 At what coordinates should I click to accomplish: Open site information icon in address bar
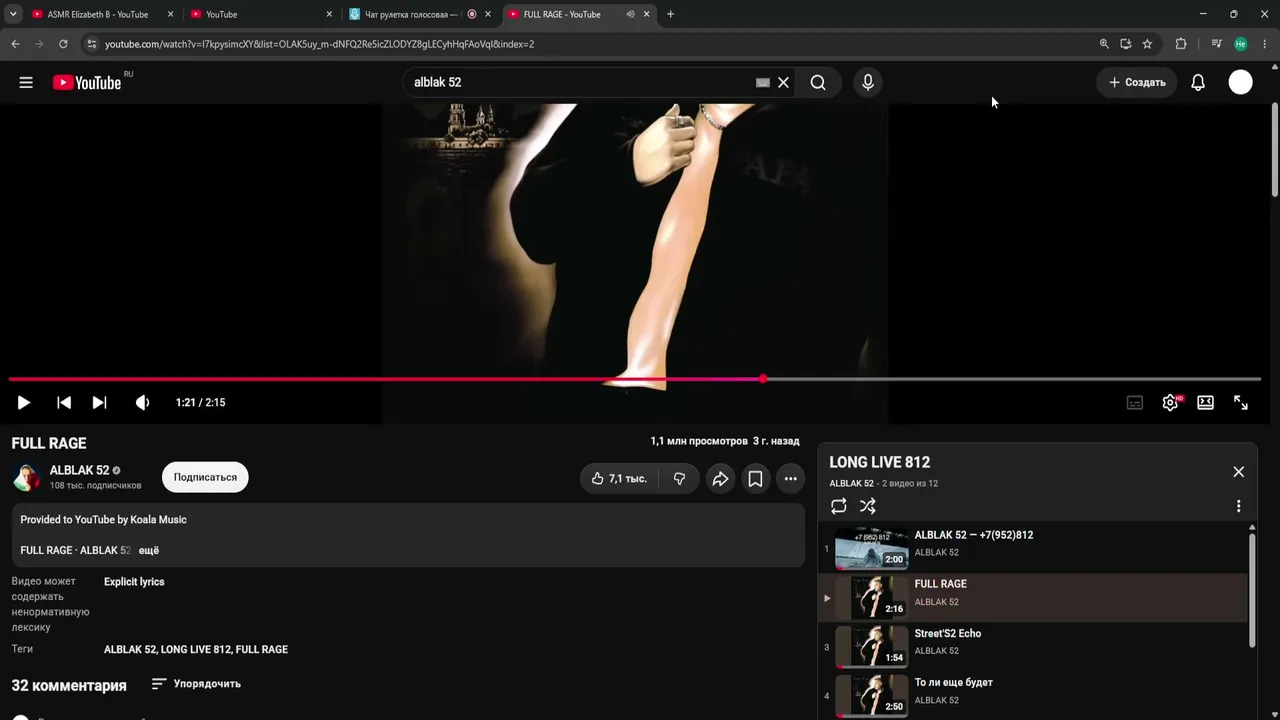(x=92, y=44)
